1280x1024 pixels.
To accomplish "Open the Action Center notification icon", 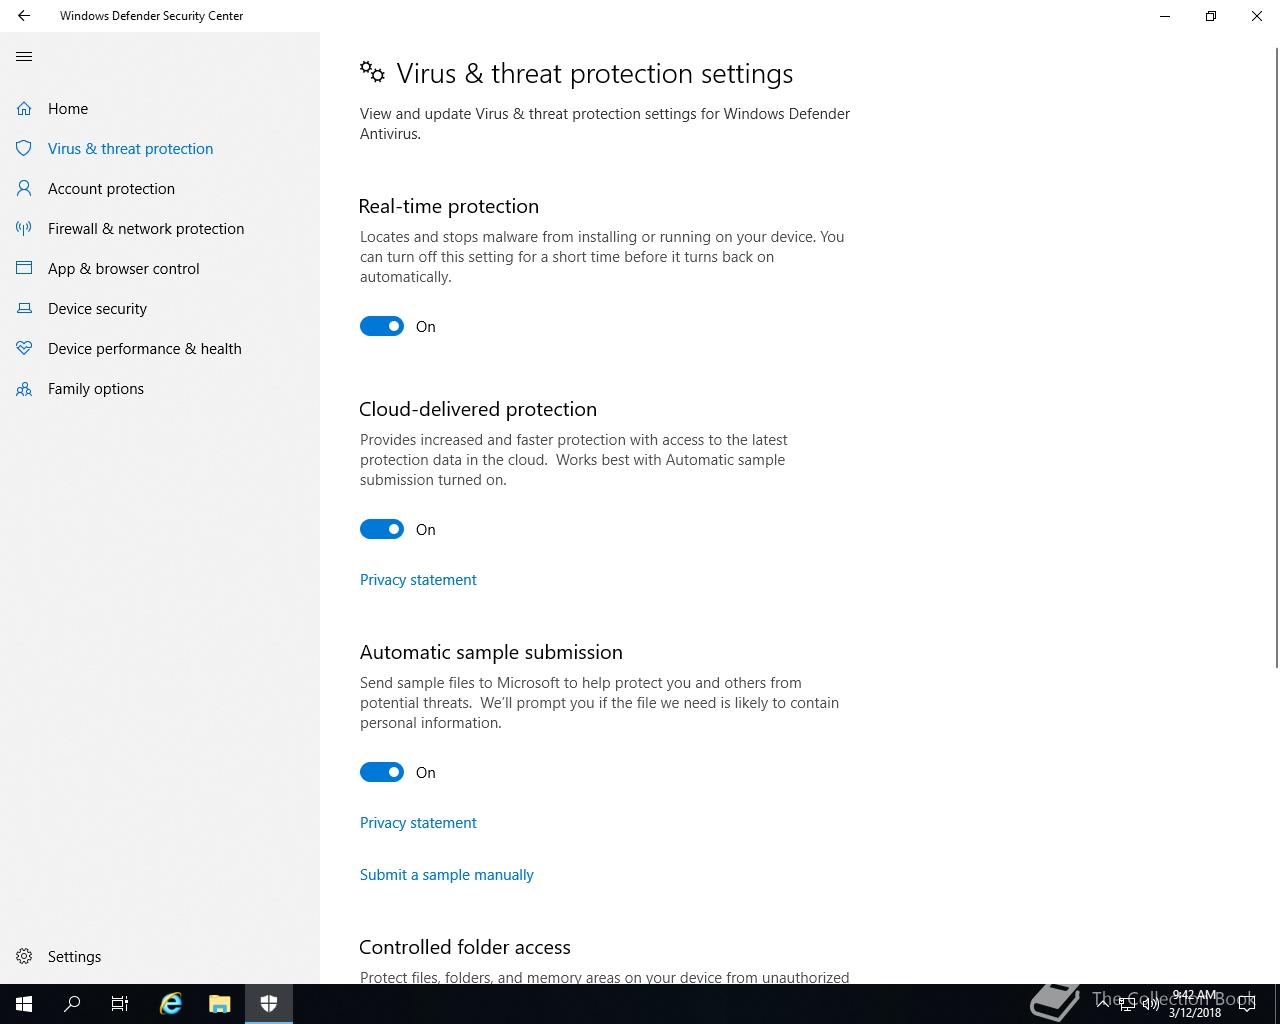I will click(x=1246, y=1004).
